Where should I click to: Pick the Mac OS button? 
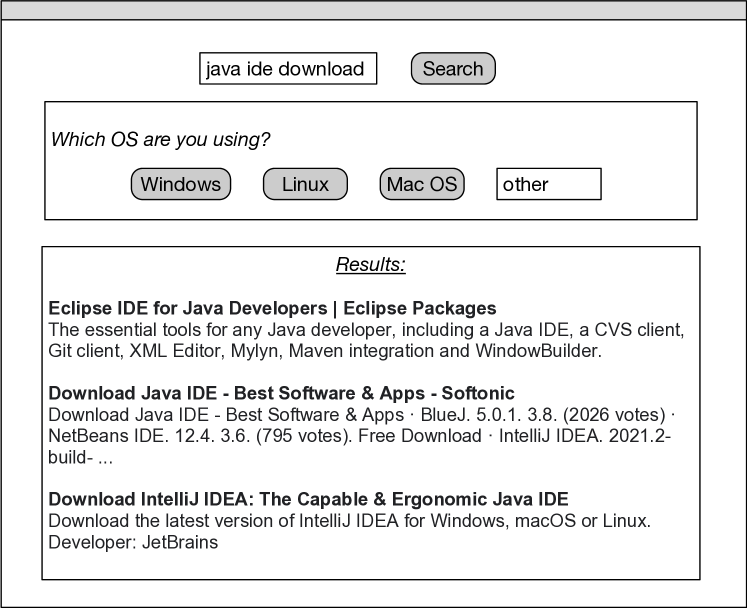click(x=422, y=184)
